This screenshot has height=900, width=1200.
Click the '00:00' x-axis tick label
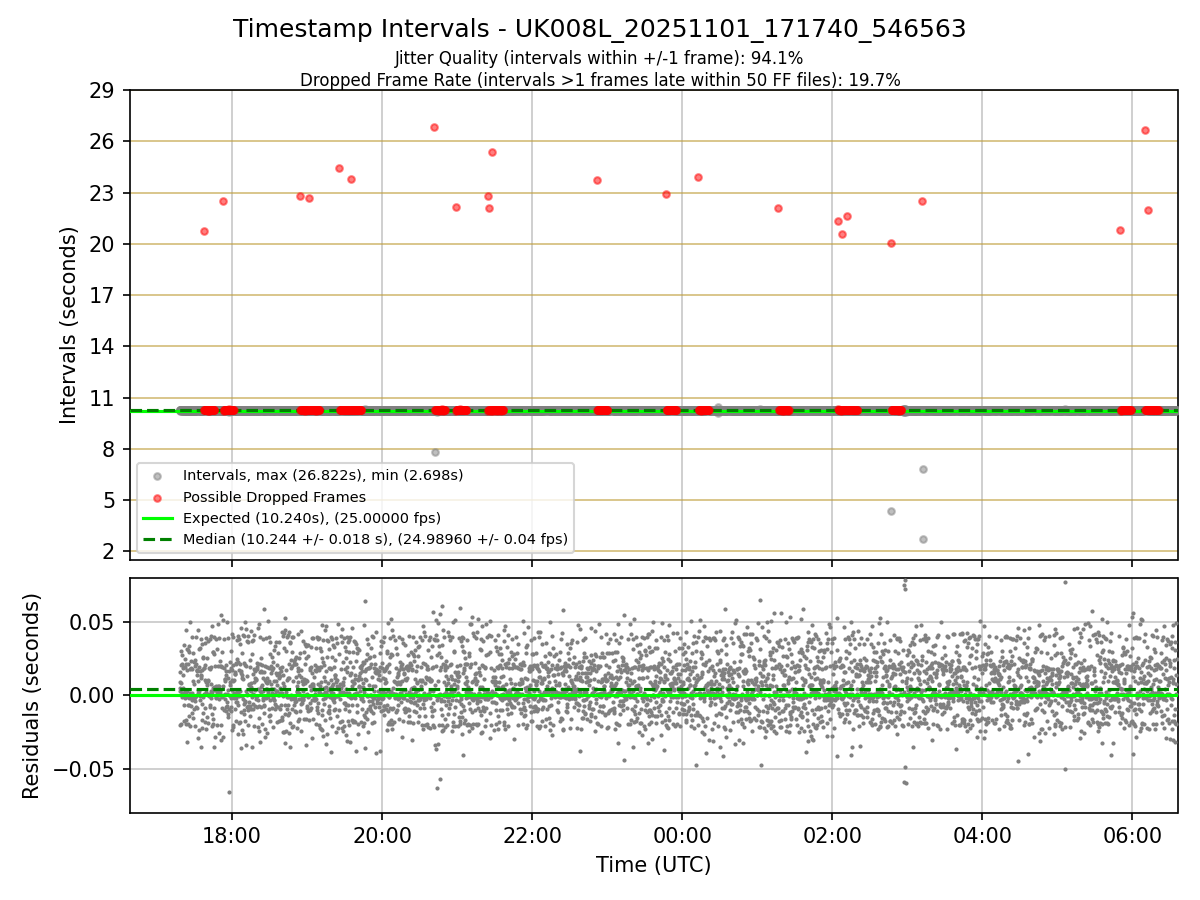pyautogui.click(x=682, y=836)
